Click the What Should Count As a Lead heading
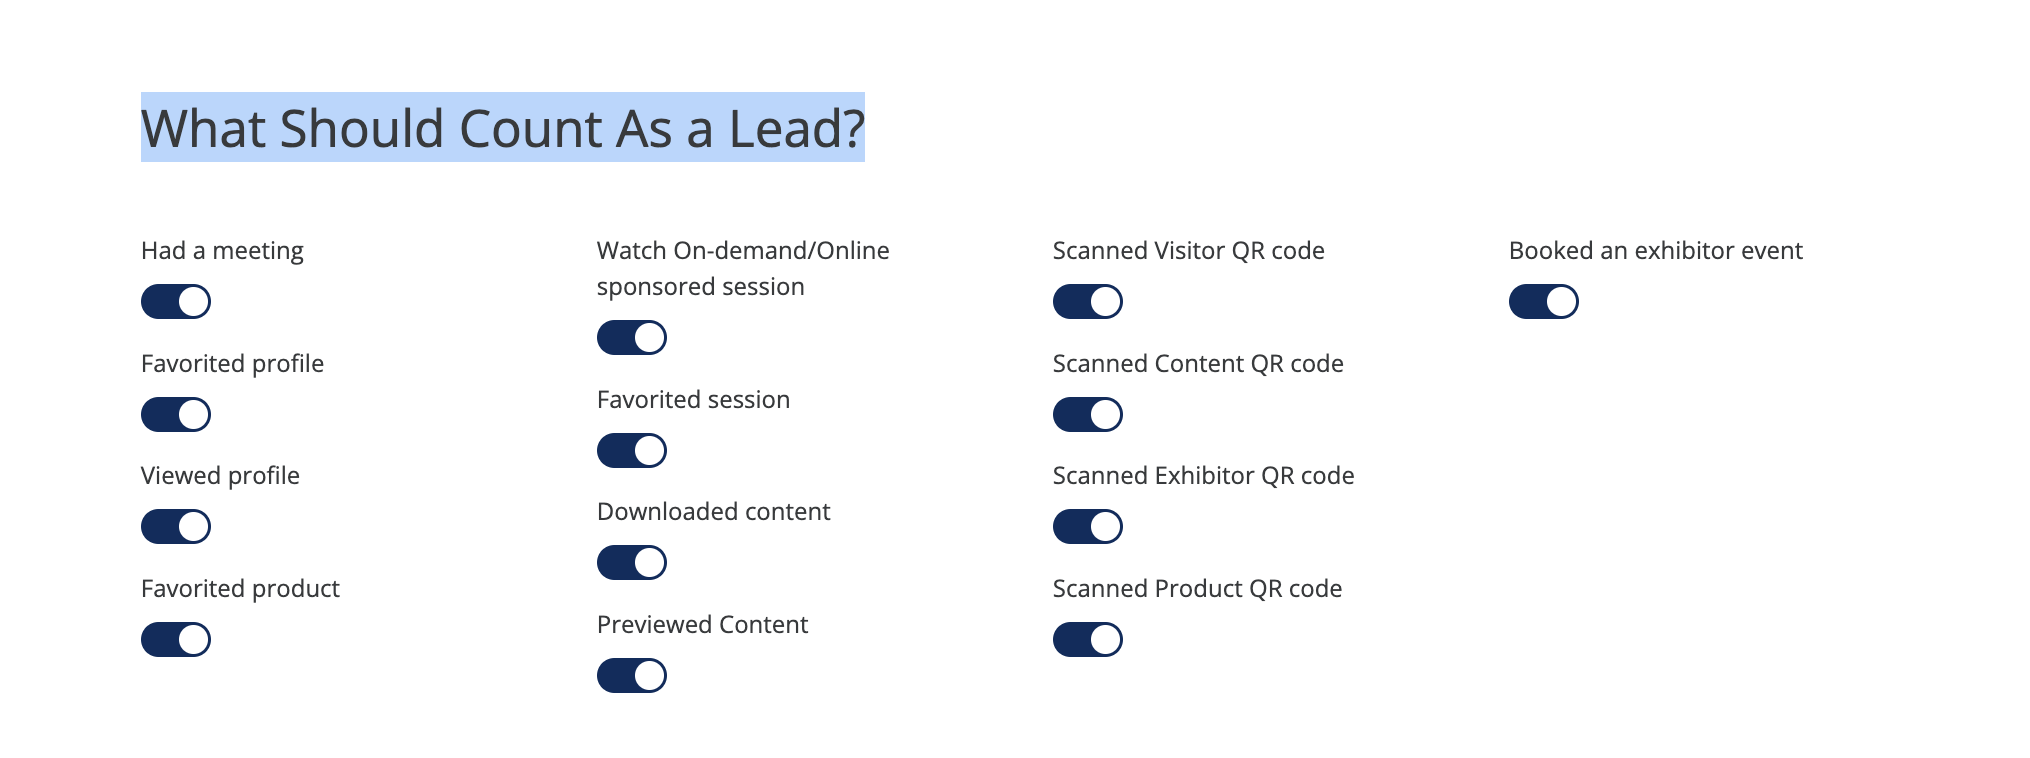 pos(502,128)
